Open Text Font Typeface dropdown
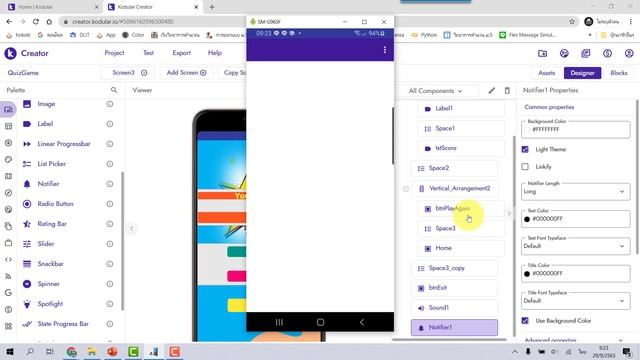Screen dimensions: 640x360 (x=576, y=246)
